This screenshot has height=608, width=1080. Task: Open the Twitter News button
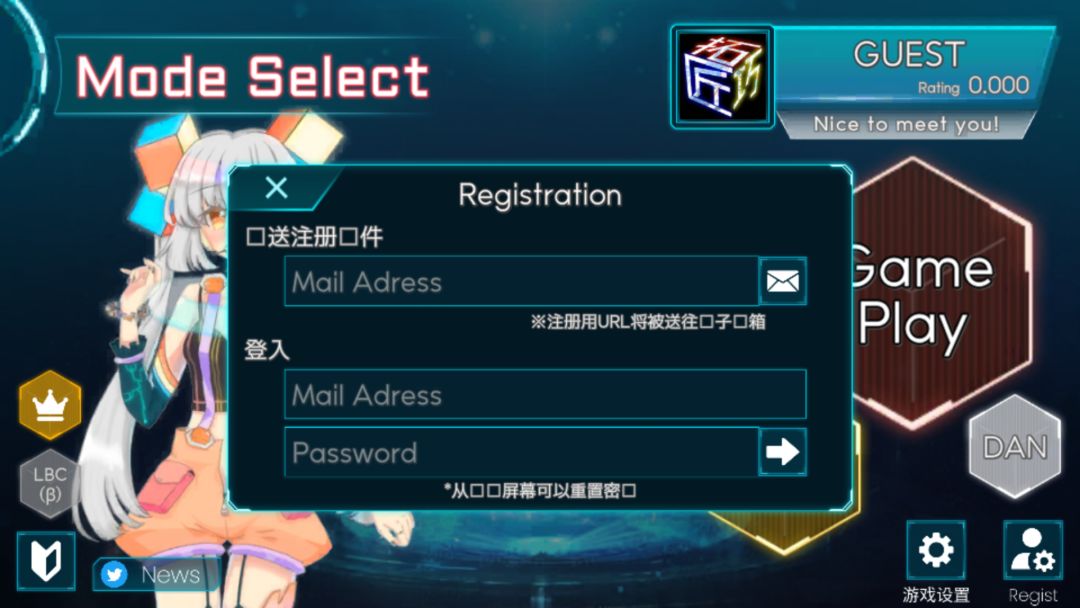(154, 574)
